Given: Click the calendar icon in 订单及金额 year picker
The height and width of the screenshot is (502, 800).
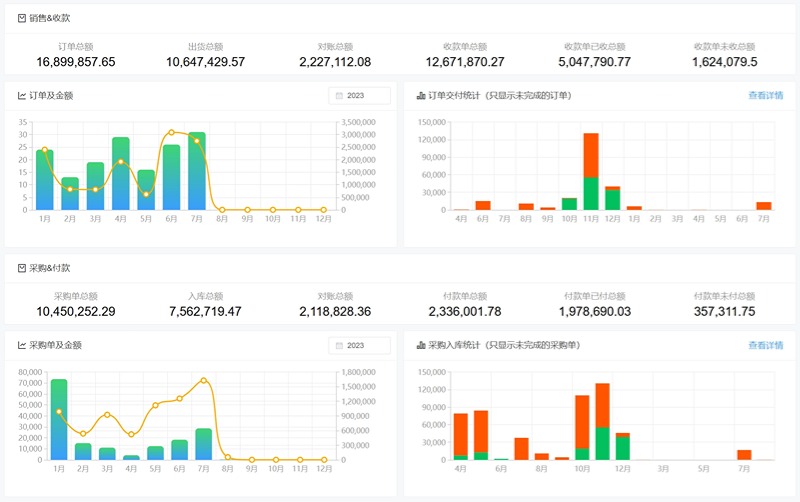Looking at the screenshot, I should coord(339,96).
